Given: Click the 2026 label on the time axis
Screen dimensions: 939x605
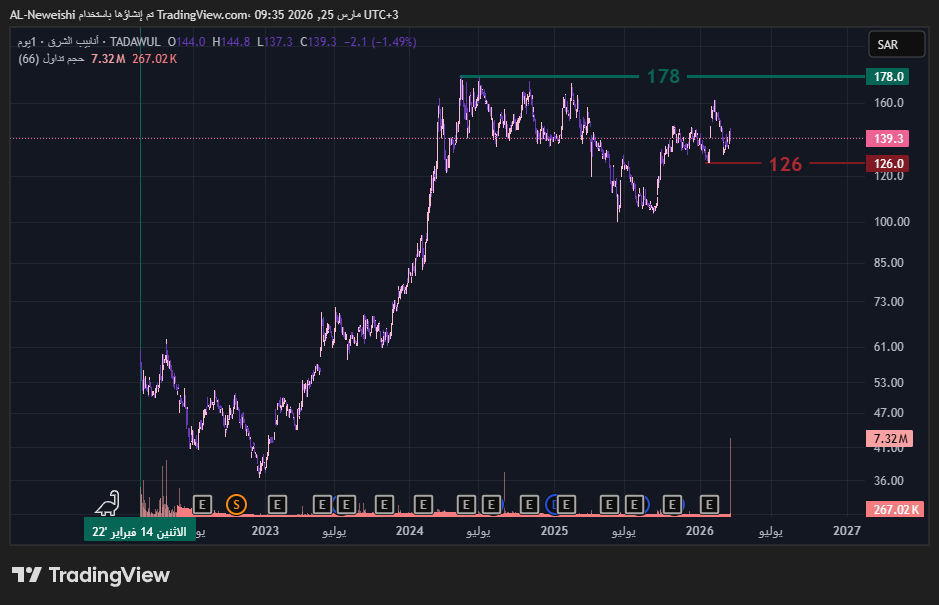Looking at the screenshot, I should [x=699, y=531].
